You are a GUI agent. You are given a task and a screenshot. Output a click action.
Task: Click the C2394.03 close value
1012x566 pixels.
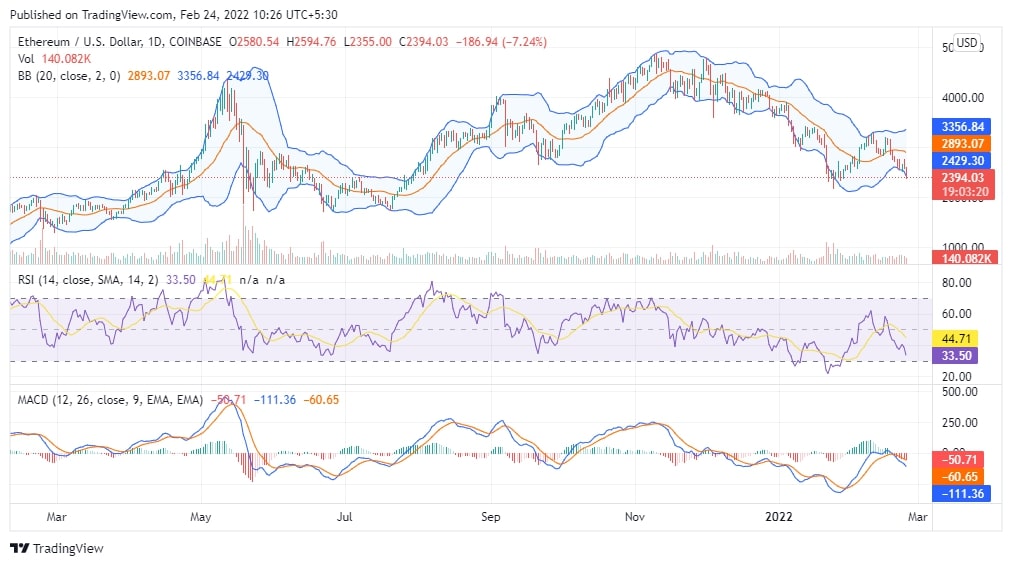click(423, 42)
